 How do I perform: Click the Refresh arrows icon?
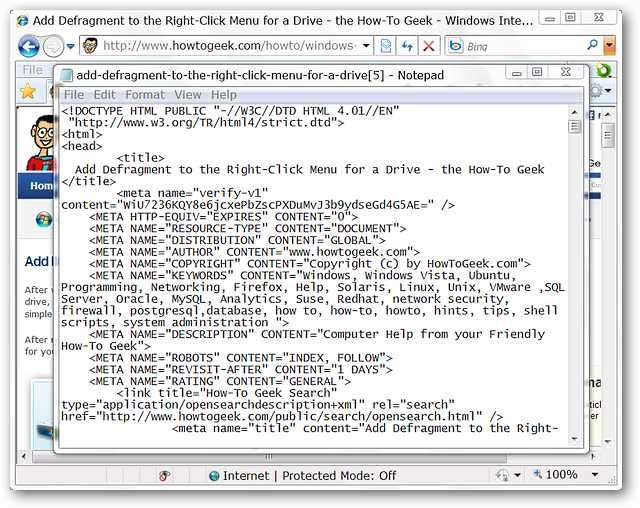pyautogui.click(x=407, y=46)
